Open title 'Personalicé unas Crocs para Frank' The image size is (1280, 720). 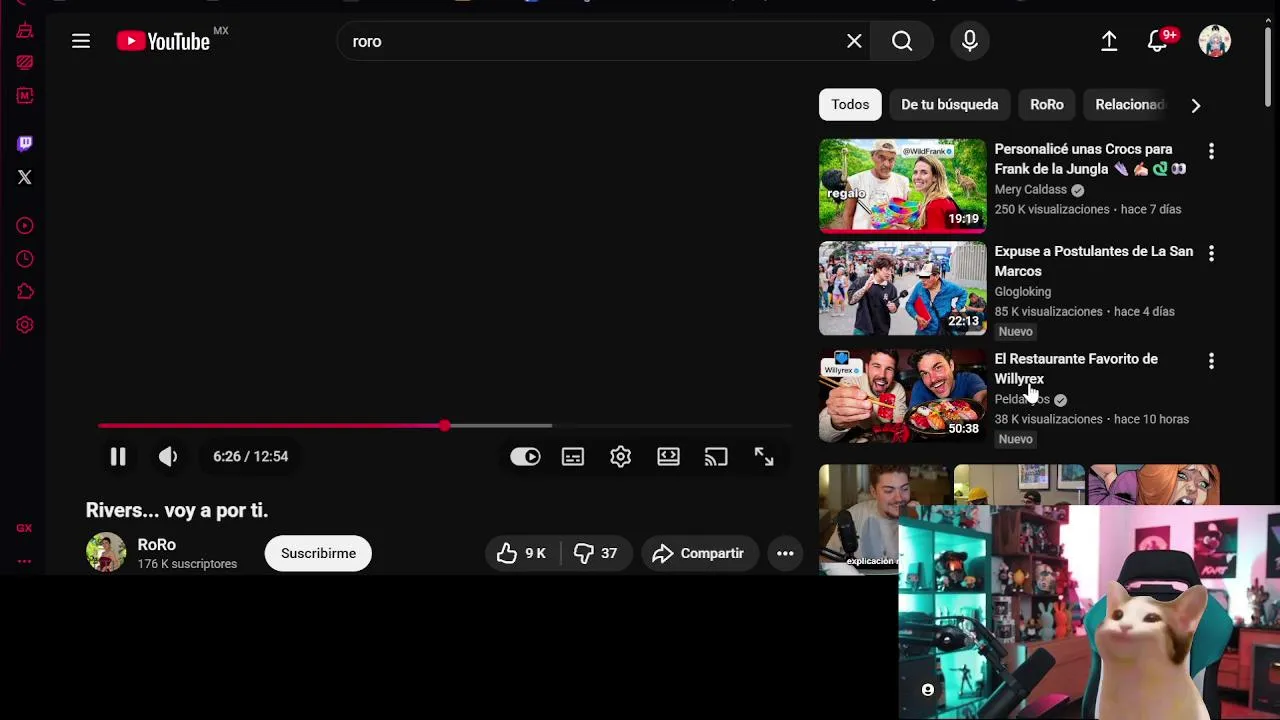click(x=1090, y=159)
